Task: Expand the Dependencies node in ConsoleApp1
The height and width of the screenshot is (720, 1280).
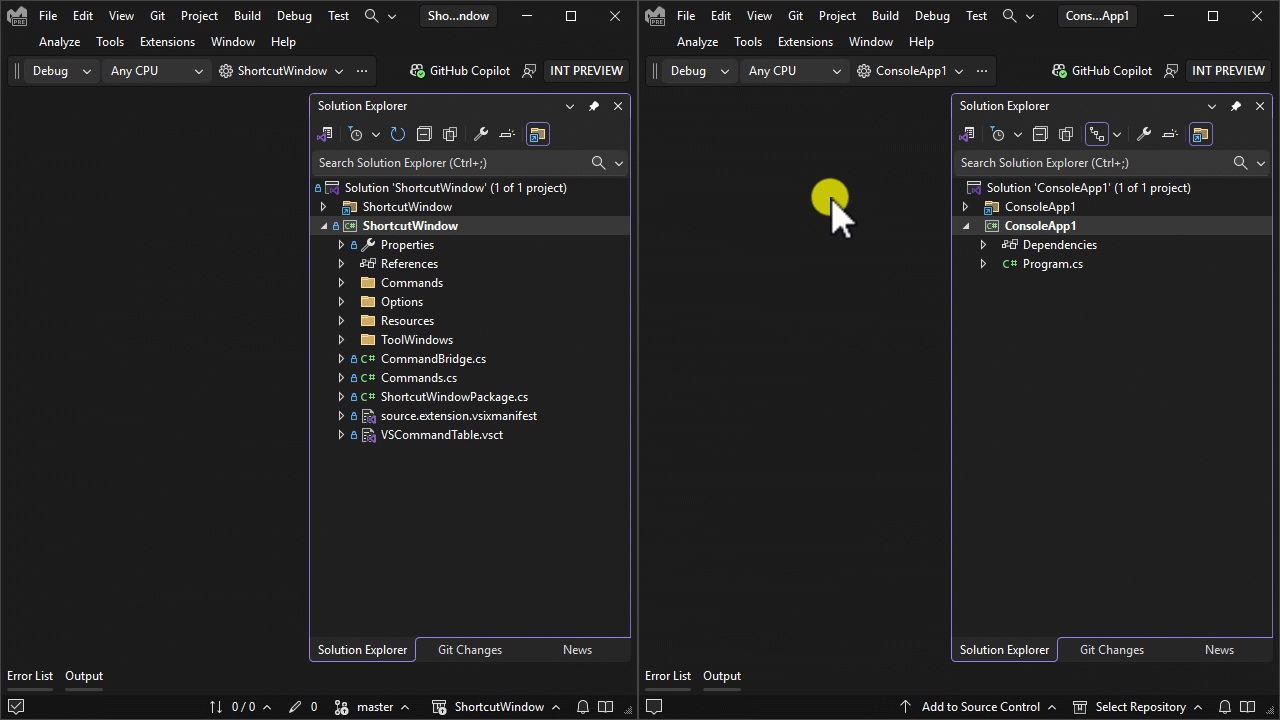Action: [x=983, y=244]
